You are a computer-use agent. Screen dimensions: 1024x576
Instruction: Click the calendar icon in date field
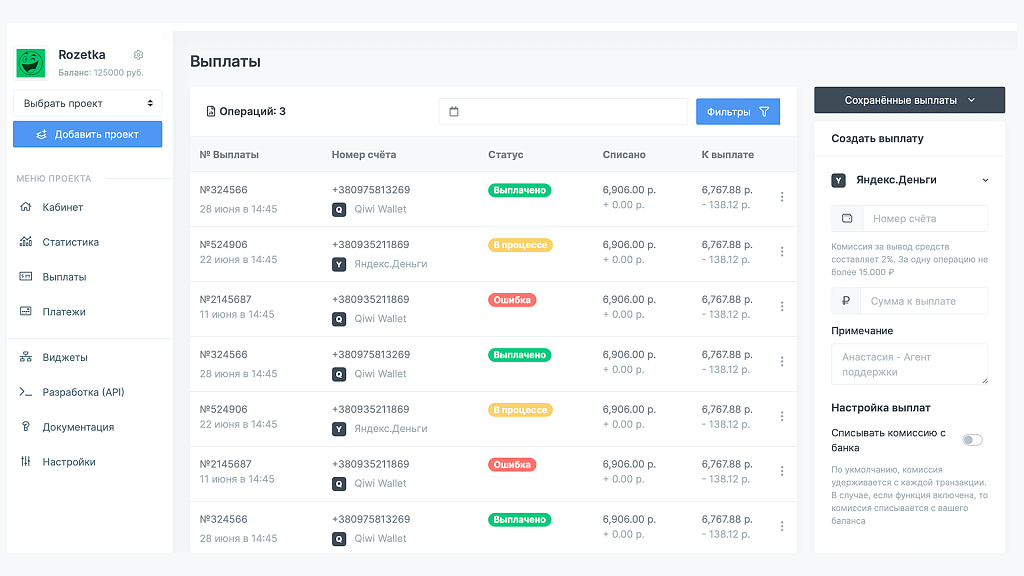(x=454, y=112)
